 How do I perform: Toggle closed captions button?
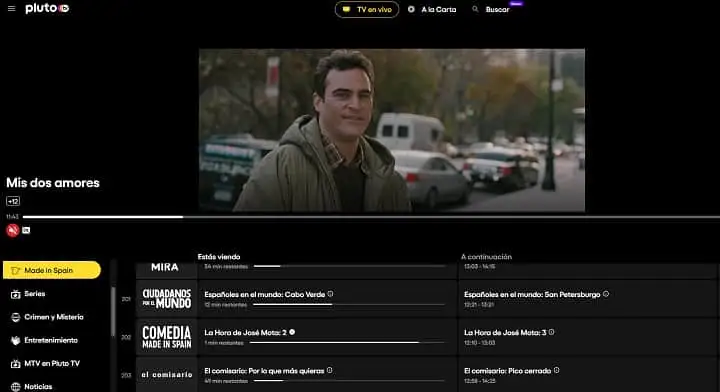coord(26,230)
